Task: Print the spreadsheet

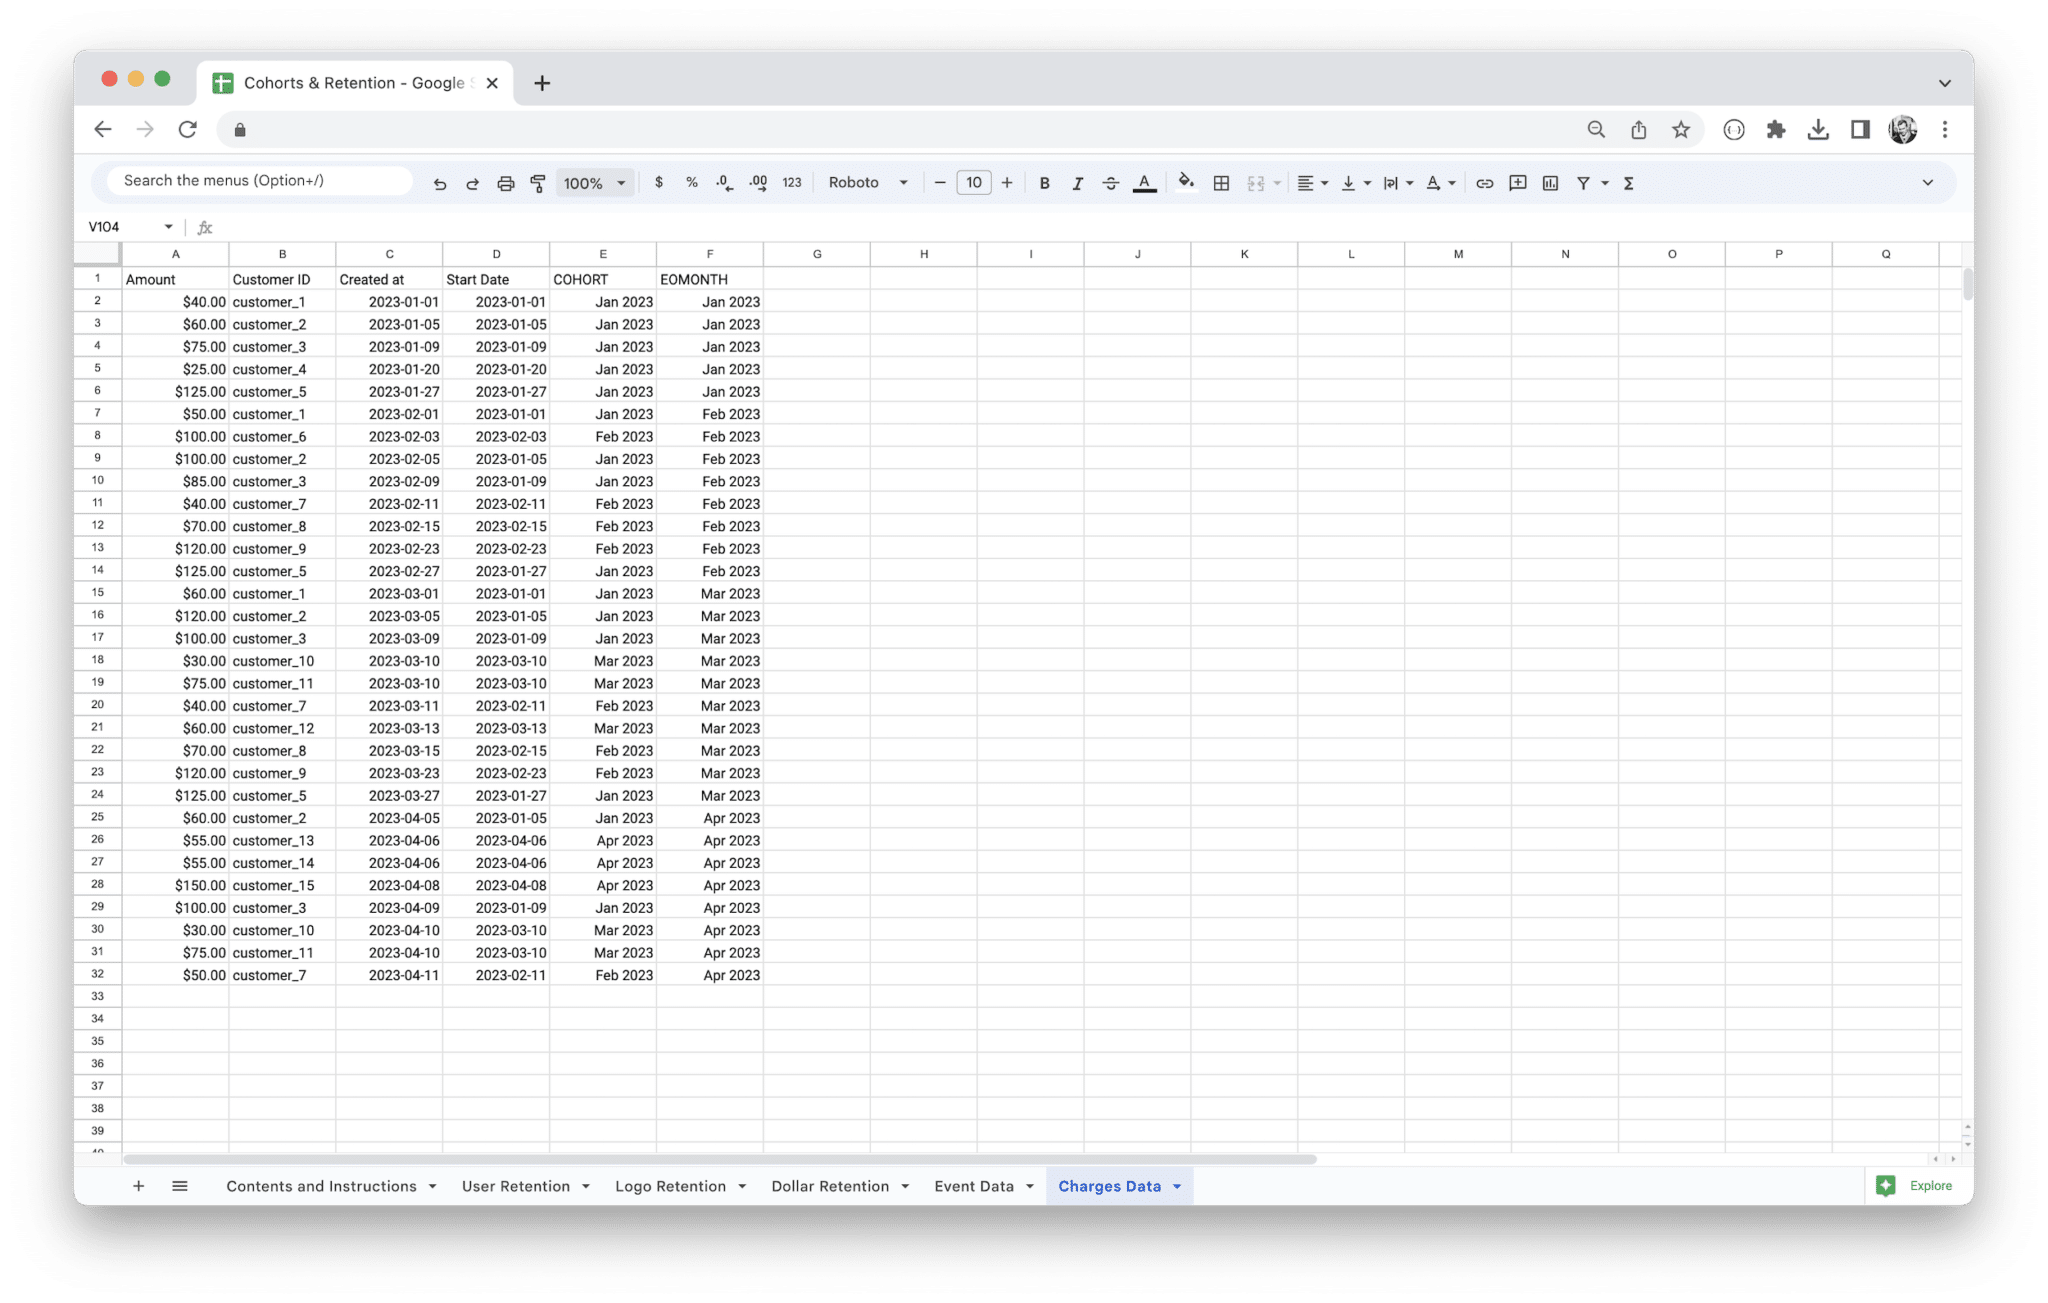Action: [x=505, y=182]
